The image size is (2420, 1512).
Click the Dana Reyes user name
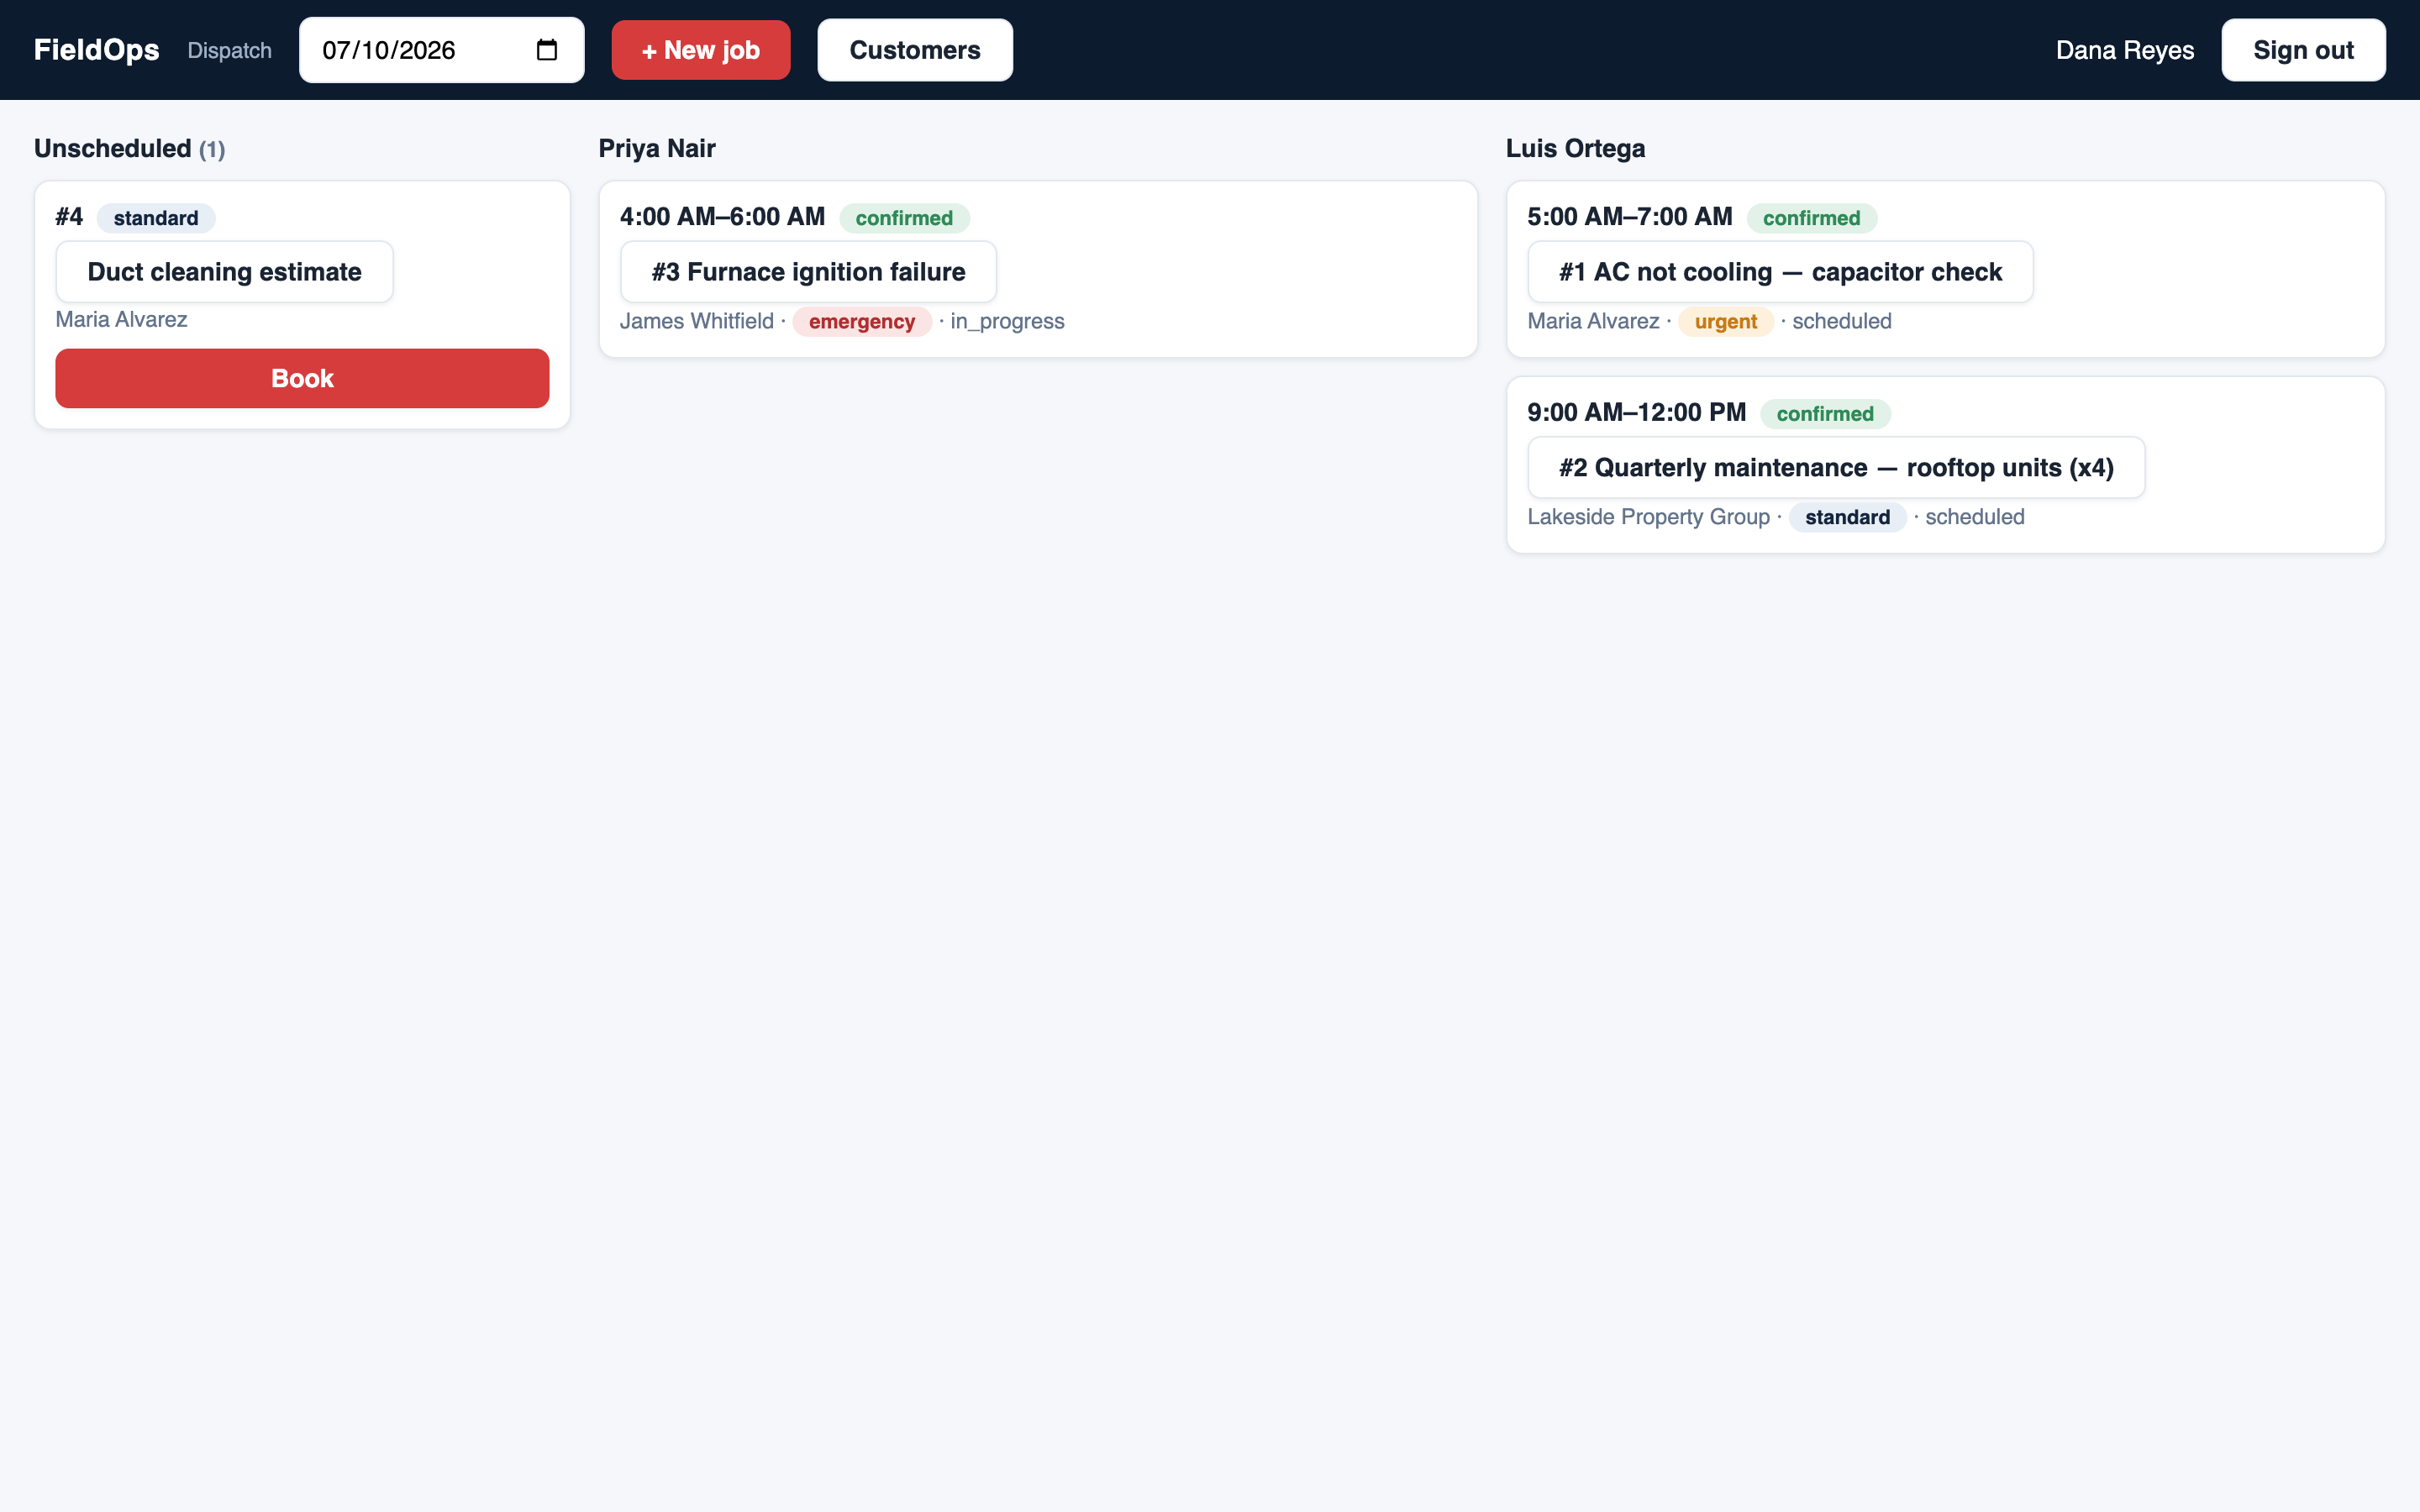click(2125, 50)
